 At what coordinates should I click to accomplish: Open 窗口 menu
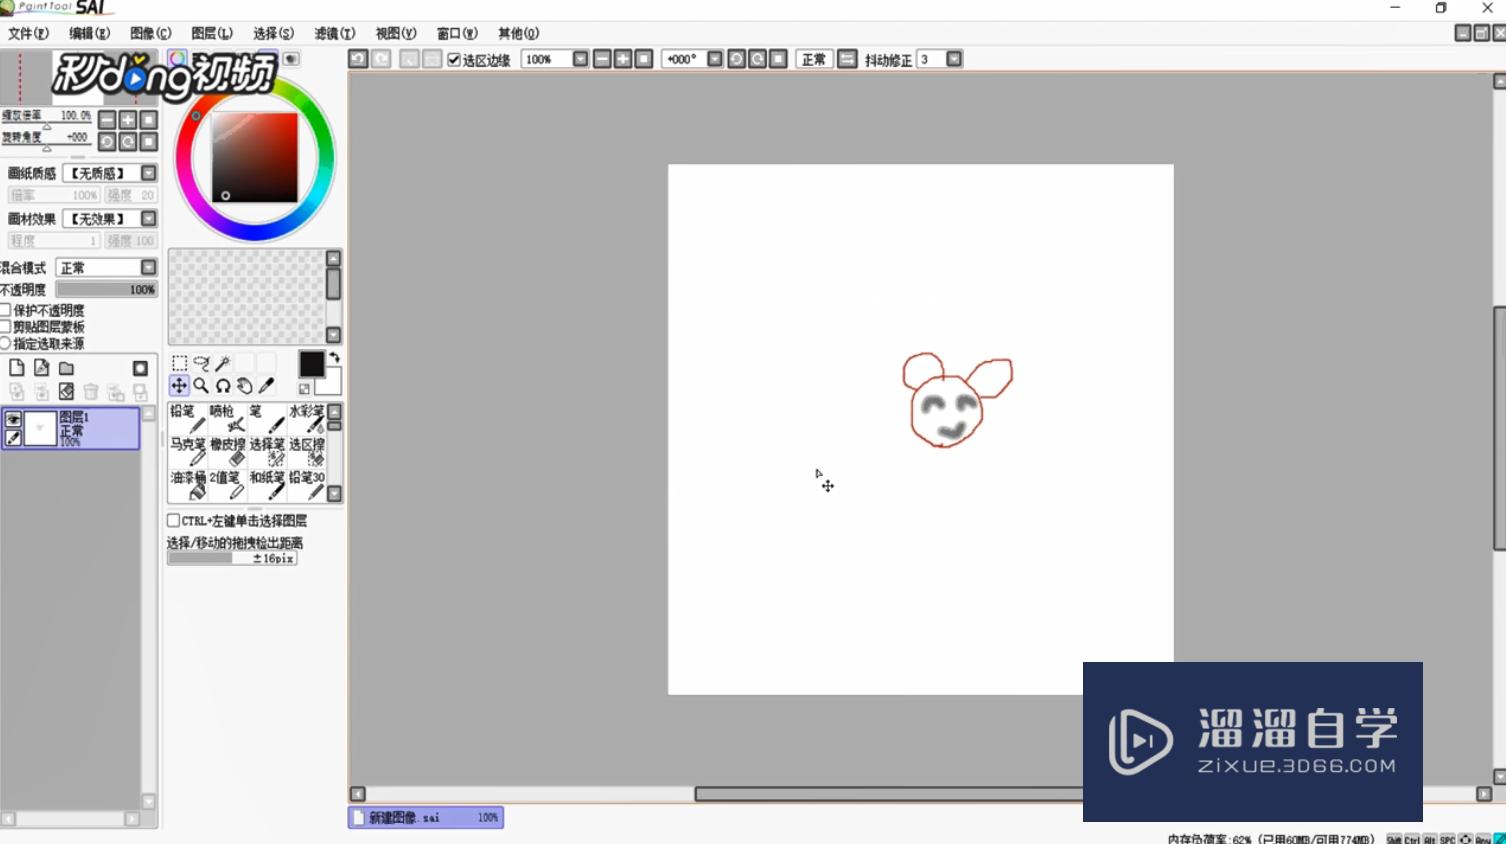[x=457, y=33]
